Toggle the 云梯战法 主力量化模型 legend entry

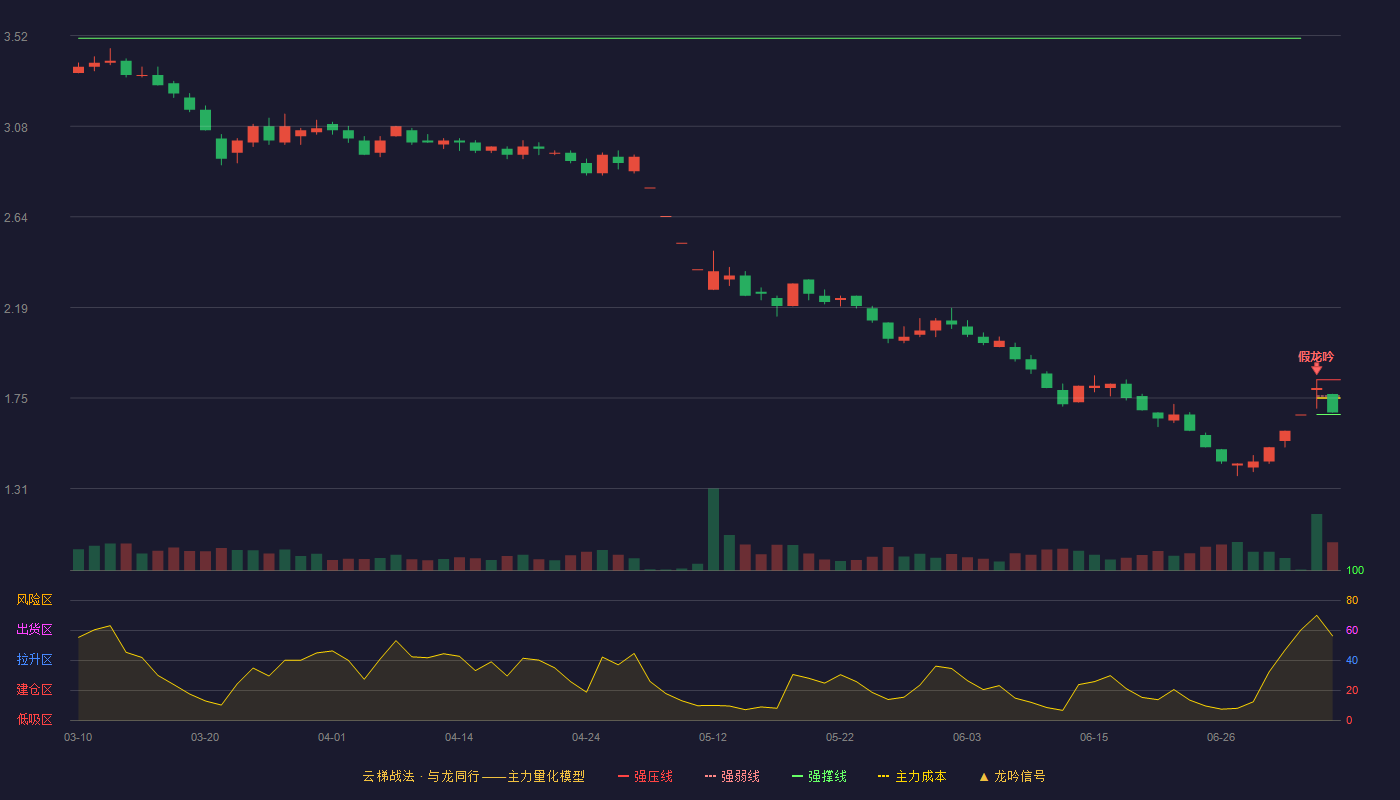pos(473,776)
